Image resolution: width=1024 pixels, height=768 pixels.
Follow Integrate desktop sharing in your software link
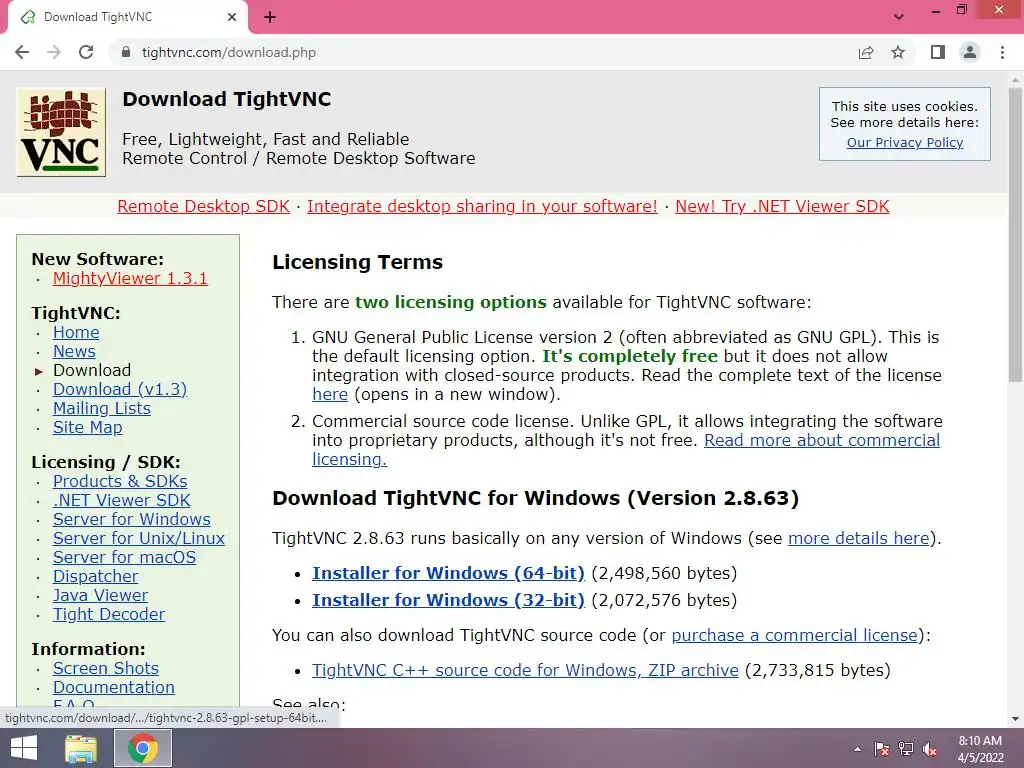pyautogui.click(x=482, y=206)
